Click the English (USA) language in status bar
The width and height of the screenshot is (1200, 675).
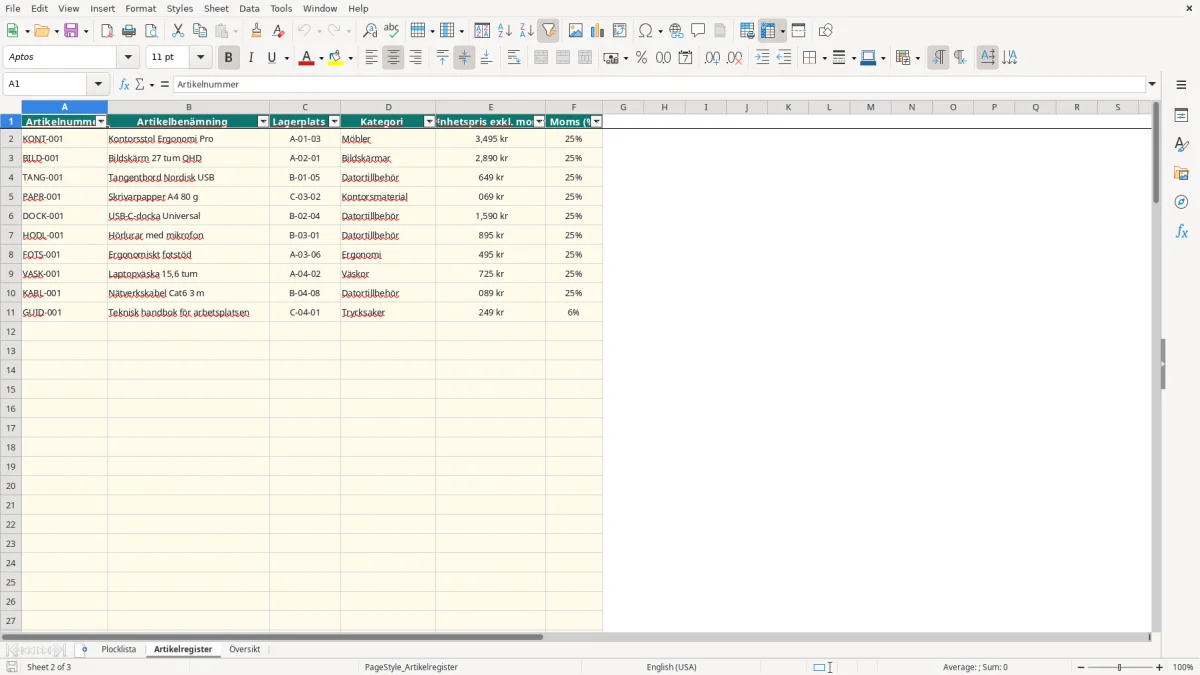coord(672,667)
